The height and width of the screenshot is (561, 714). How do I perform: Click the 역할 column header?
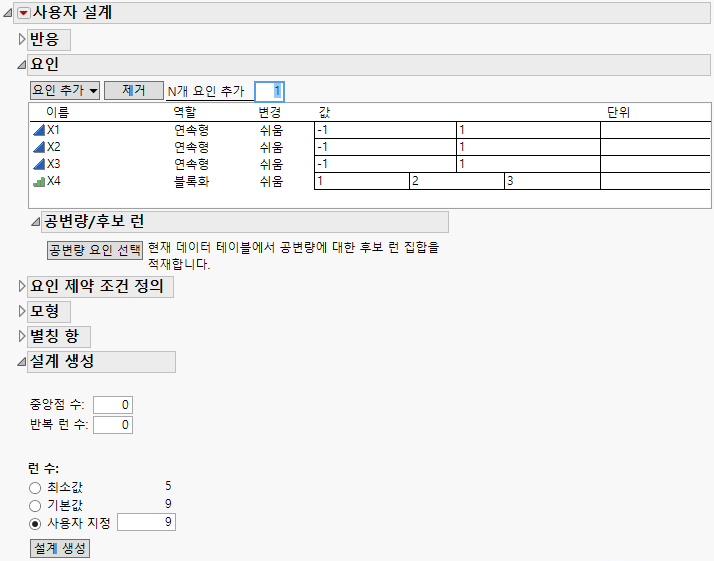tap(185, 112)
